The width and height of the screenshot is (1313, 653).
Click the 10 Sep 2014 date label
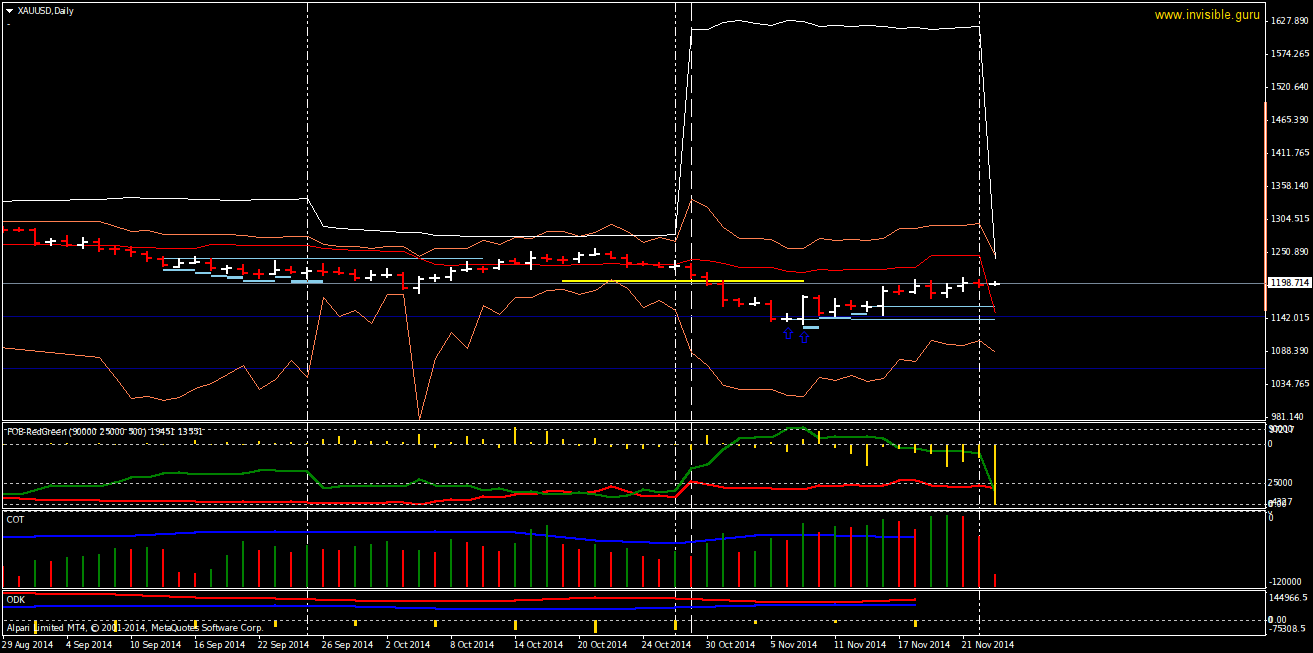[156, 645]
